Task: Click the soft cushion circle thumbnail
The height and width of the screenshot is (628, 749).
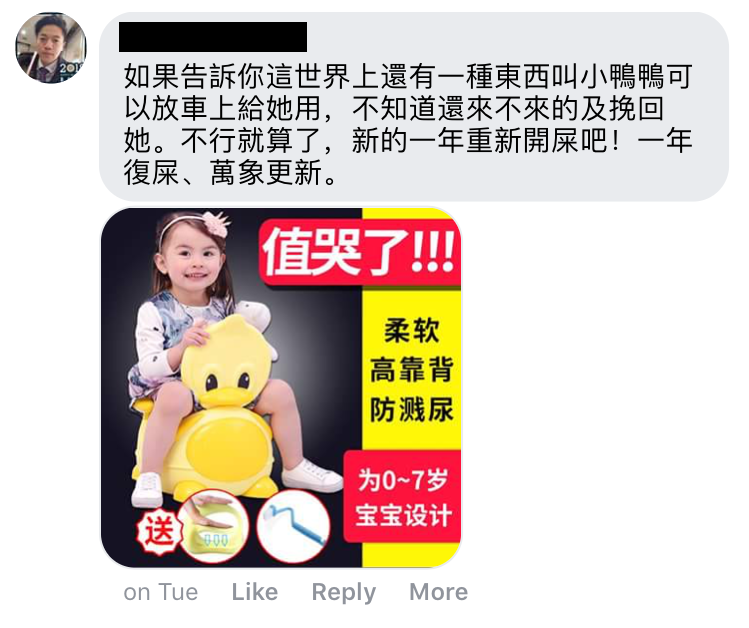Action: coord(214,526)
